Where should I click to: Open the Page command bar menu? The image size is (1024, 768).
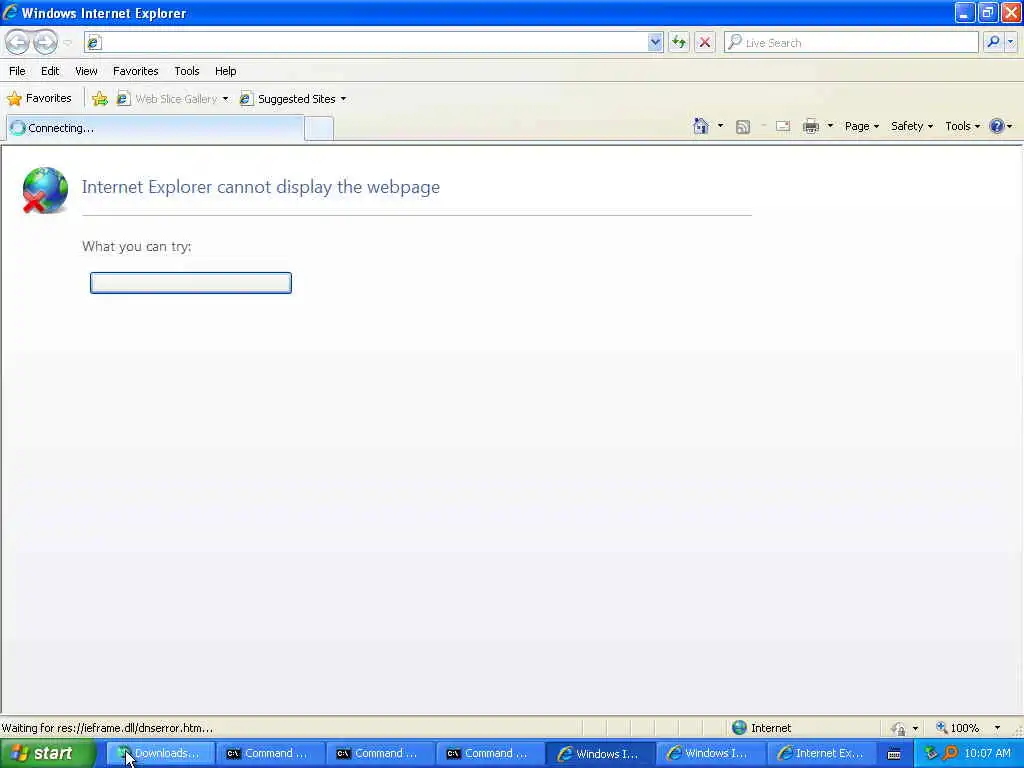(x=861, y=126)
